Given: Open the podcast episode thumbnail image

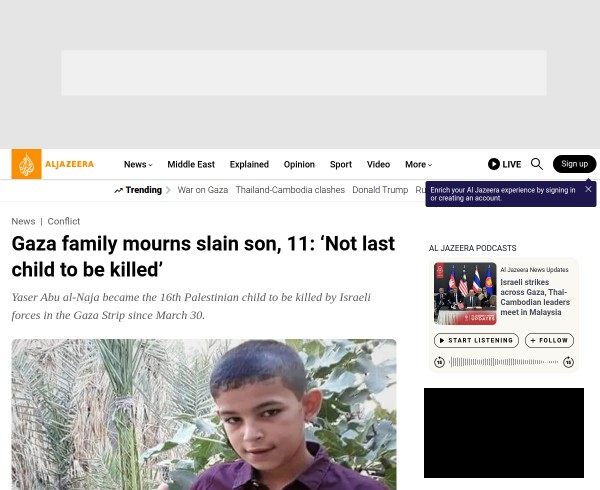Looking at the screenshot, I should coord(465,294).
